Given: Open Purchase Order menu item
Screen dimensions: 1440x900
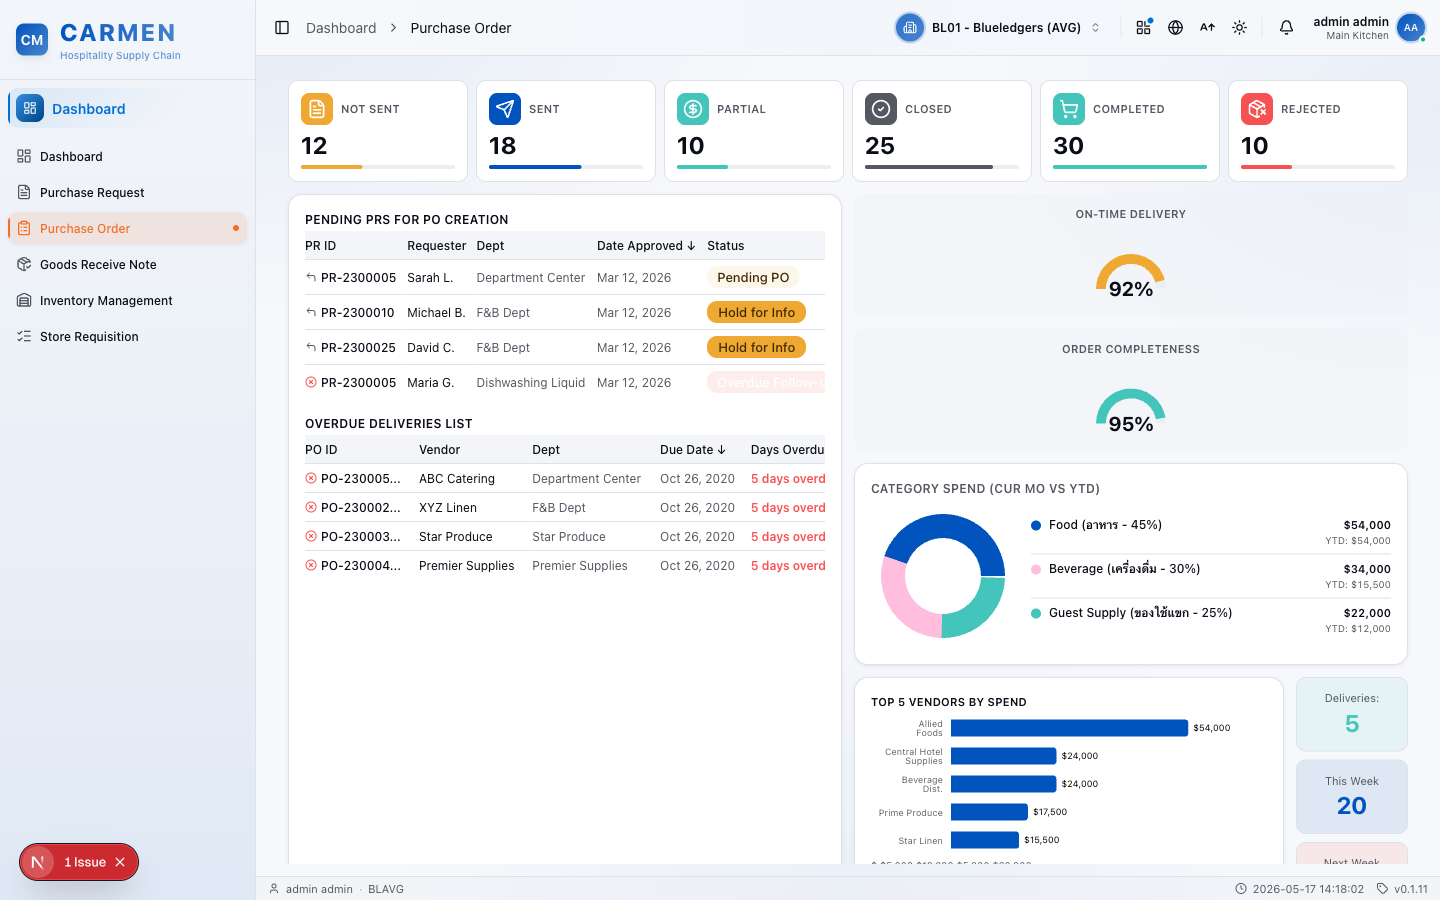Looking at the screenshot, I should 127,228.
